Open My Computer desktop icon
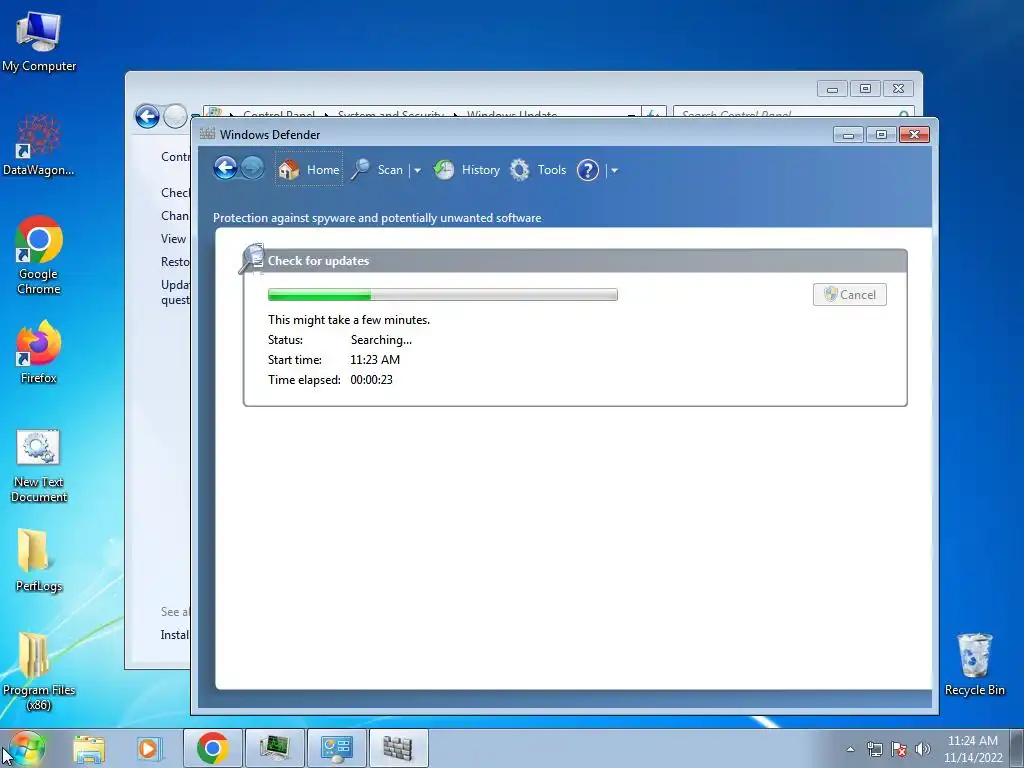The image size is (1024, 768). click(39, 42)
